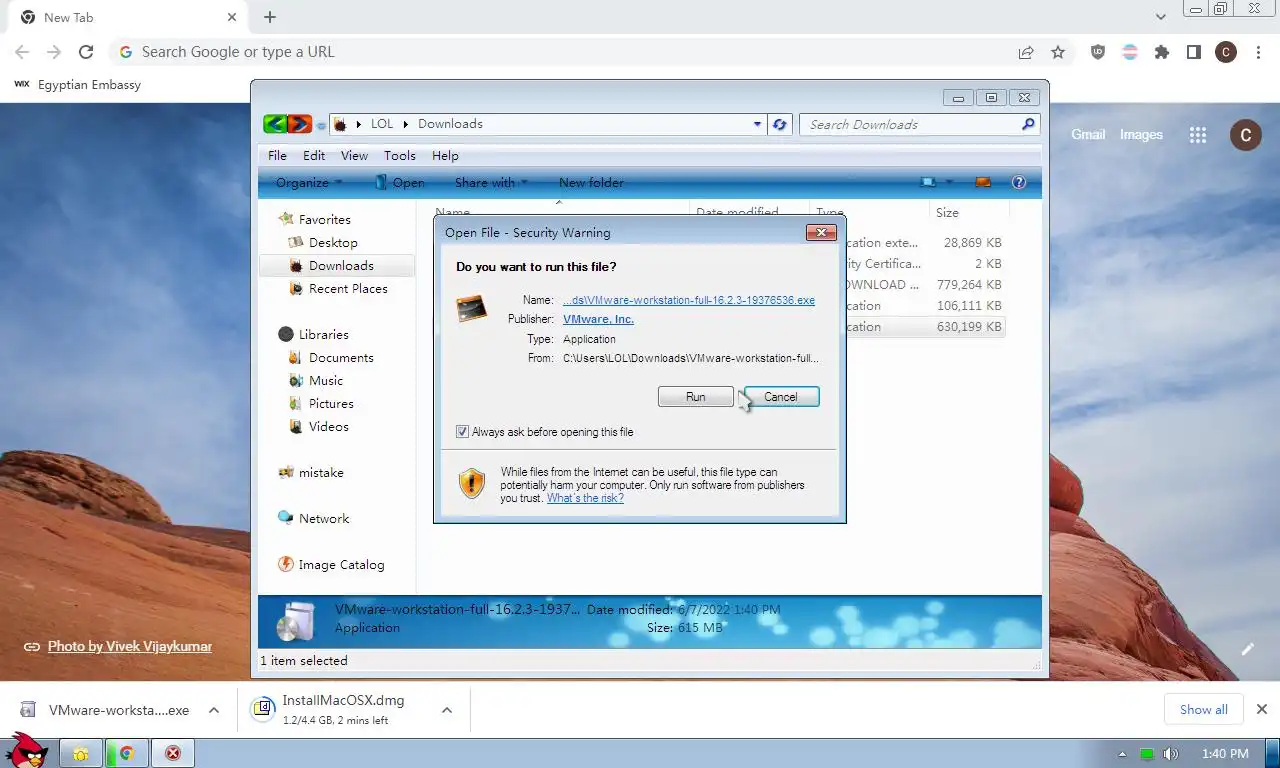Open the Egyptian Embassy bookmark
Image resolution: width=1280 pixels, height=768 pixels.
78,85
